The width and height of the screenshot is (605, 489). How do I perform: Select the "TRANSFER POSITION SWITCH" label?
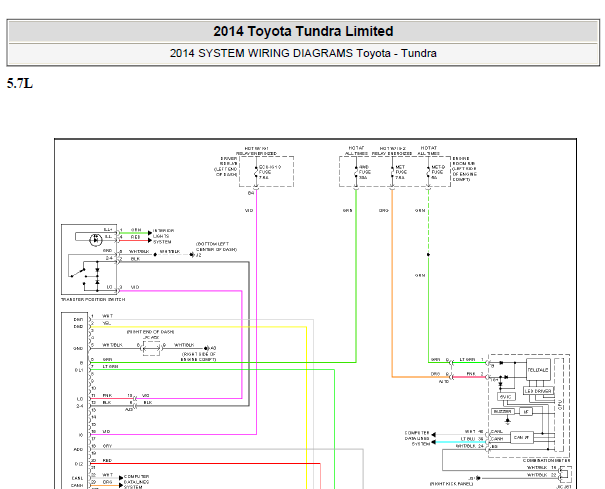coord(93,299)
